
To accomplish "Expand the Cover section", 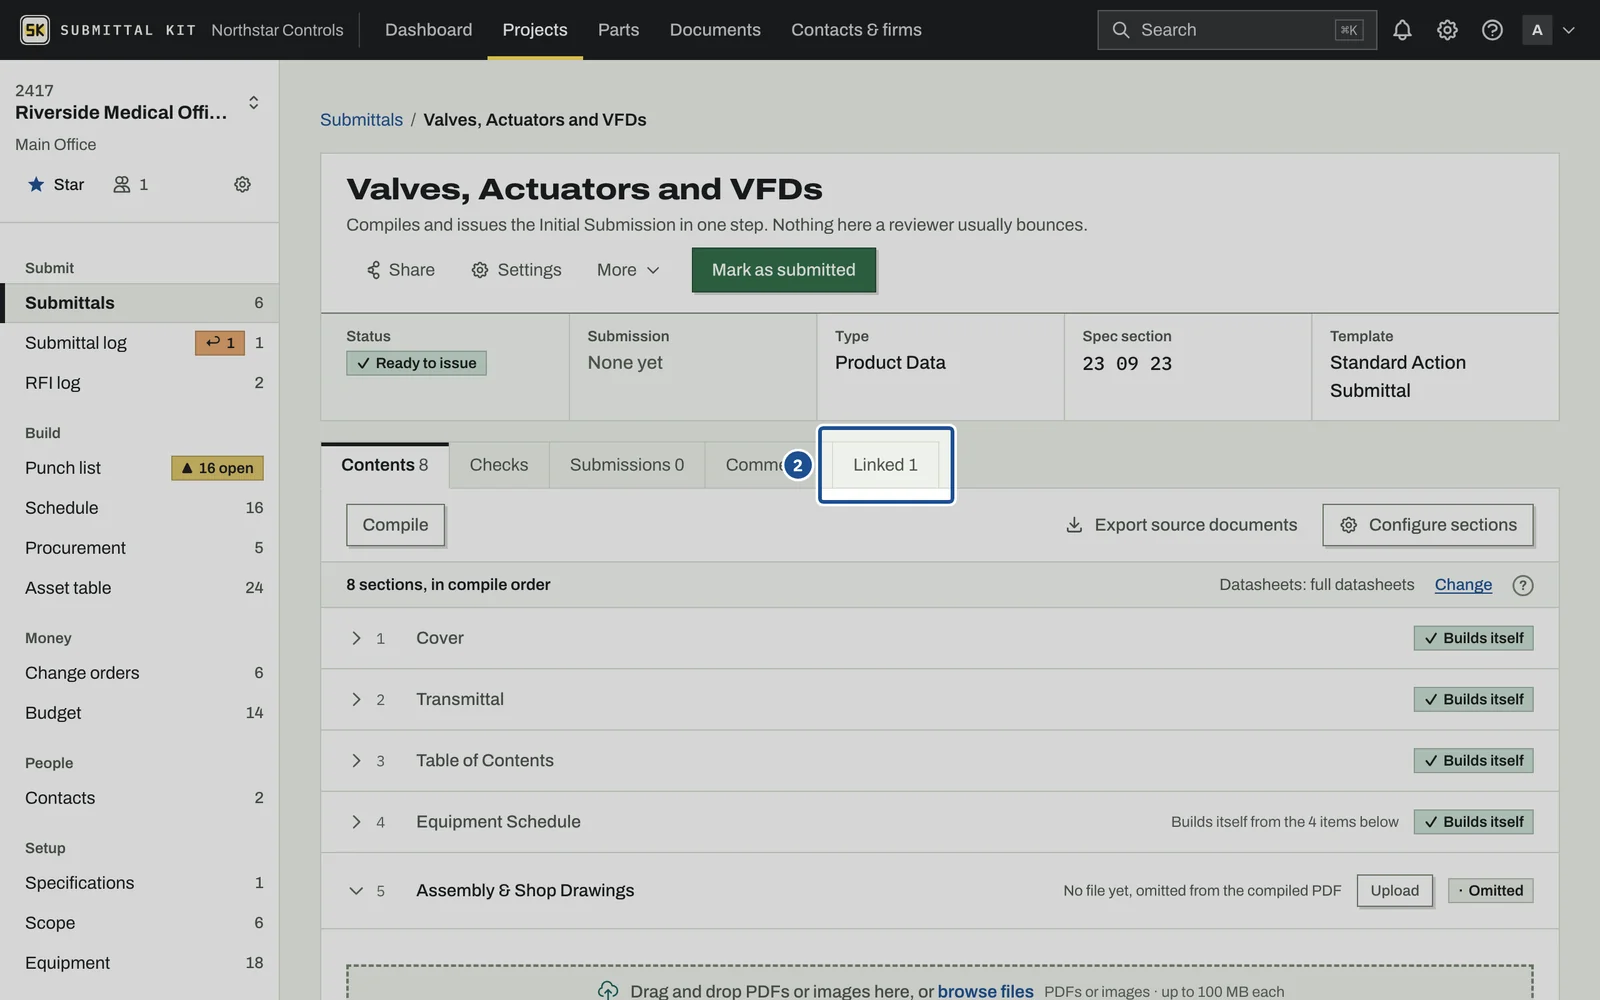I will (x=356, y=638).
